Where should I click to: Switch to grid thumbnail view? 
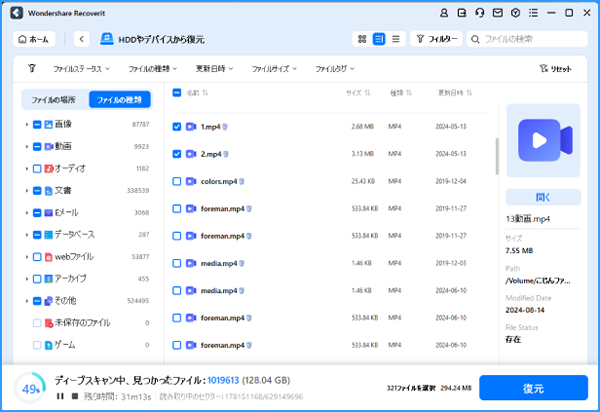[x=361, y=39]
